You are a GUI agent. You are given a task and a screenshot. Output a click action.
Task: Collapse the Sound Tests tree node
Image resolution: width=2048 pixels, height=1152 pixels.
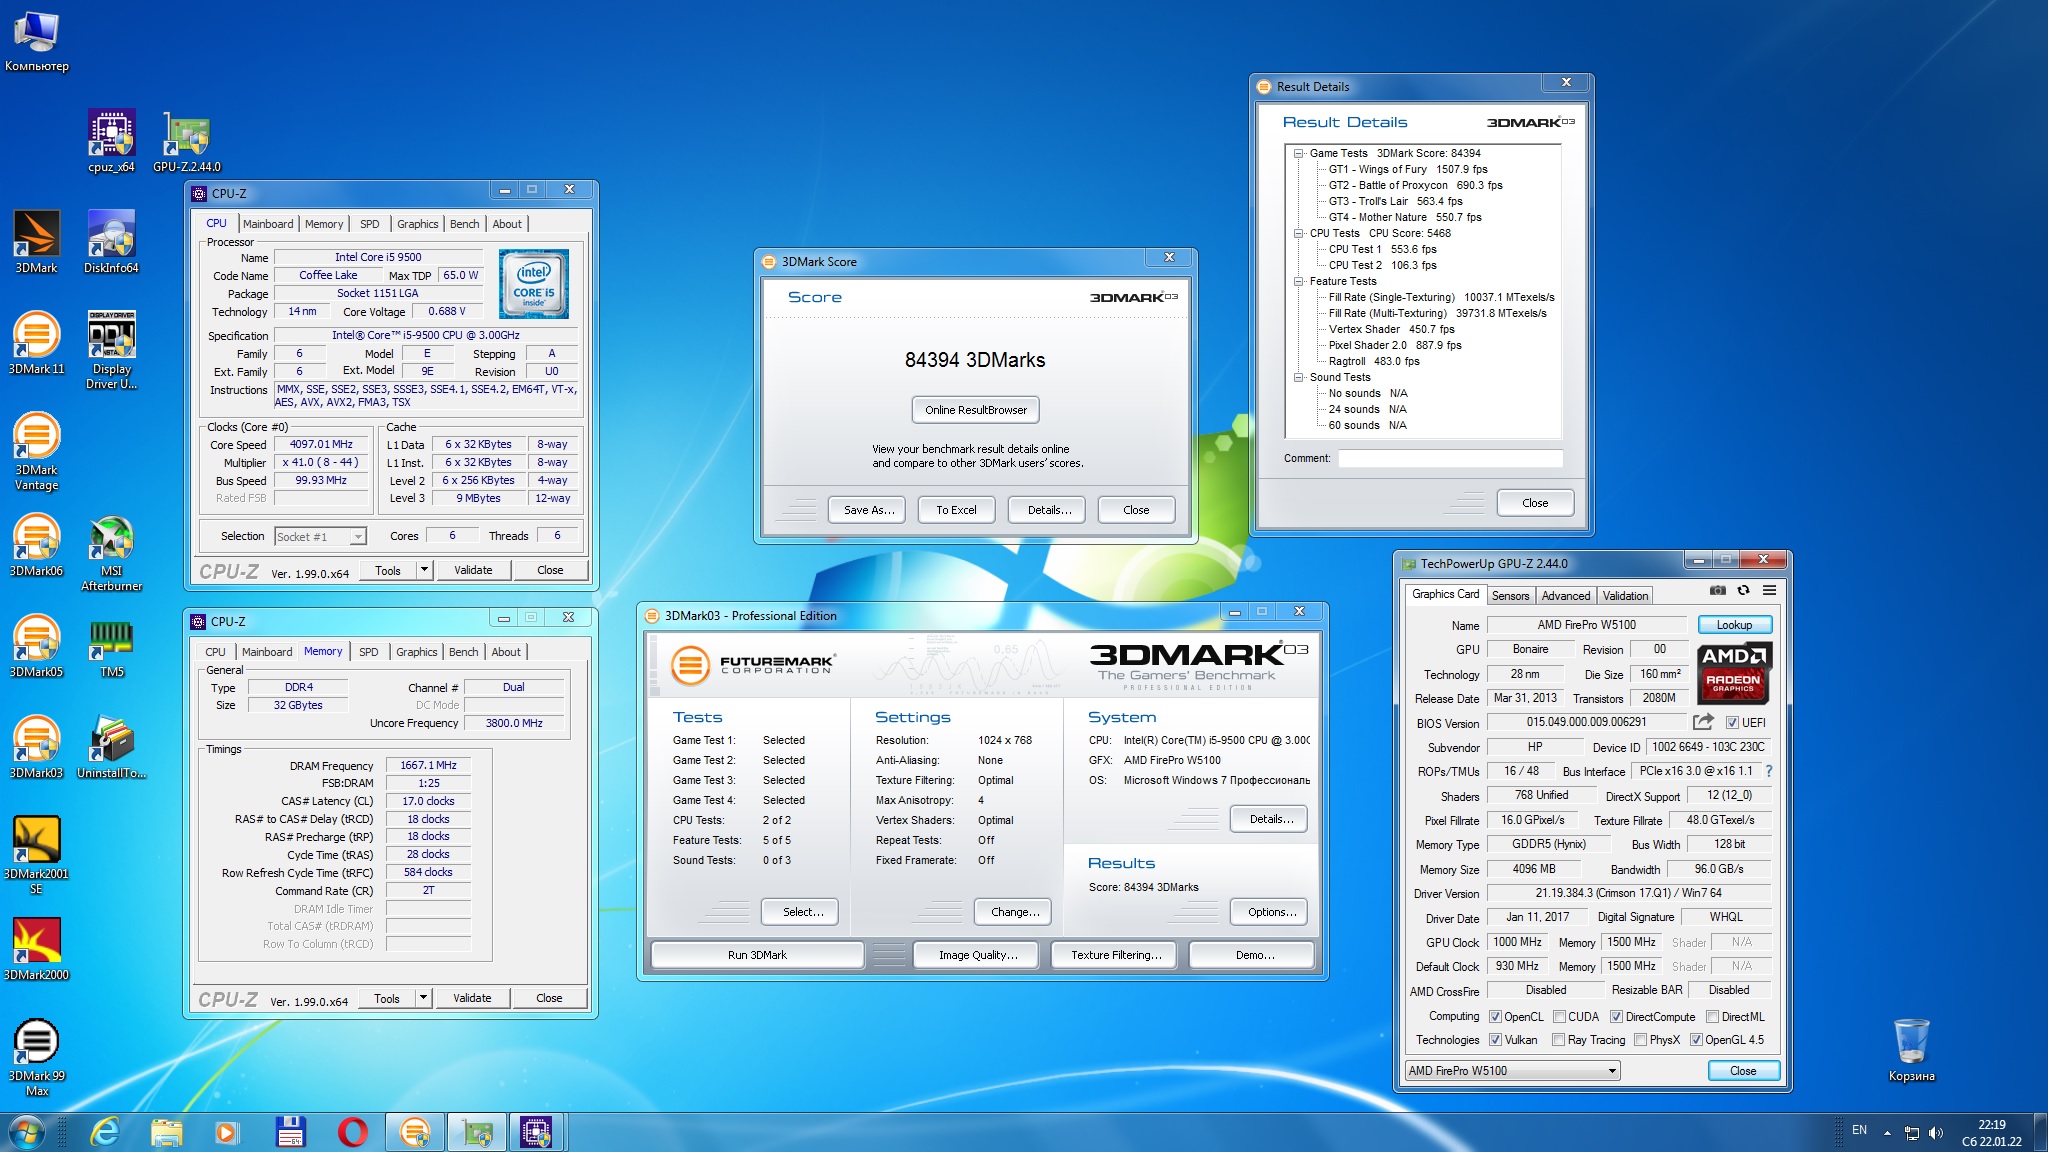tap(1298, 378)
